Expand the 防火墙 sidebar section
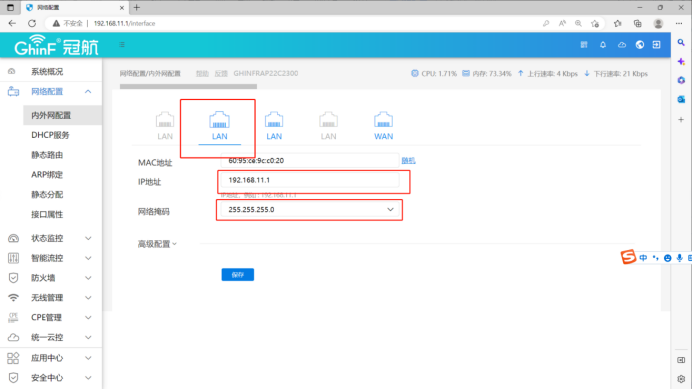The width and height of the screenshot is (692, 389). [88, 278]
